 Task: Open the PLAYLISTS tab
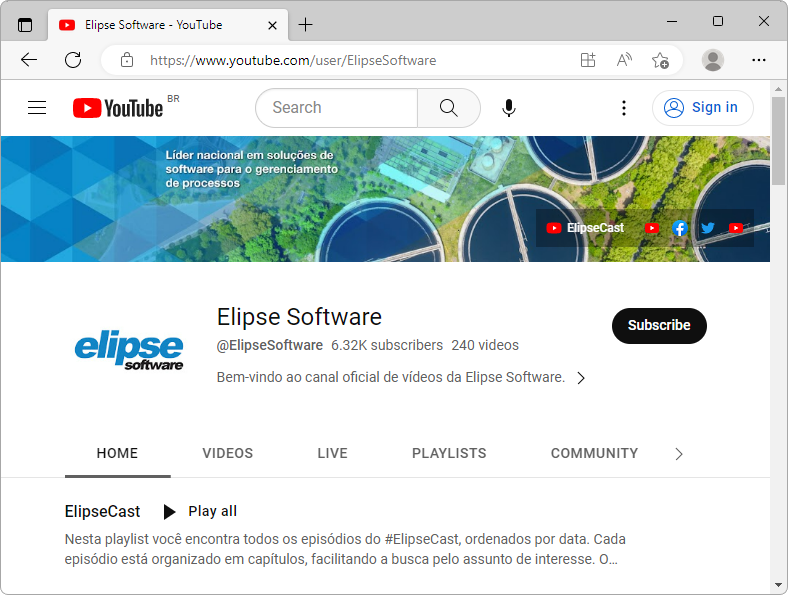449,453
